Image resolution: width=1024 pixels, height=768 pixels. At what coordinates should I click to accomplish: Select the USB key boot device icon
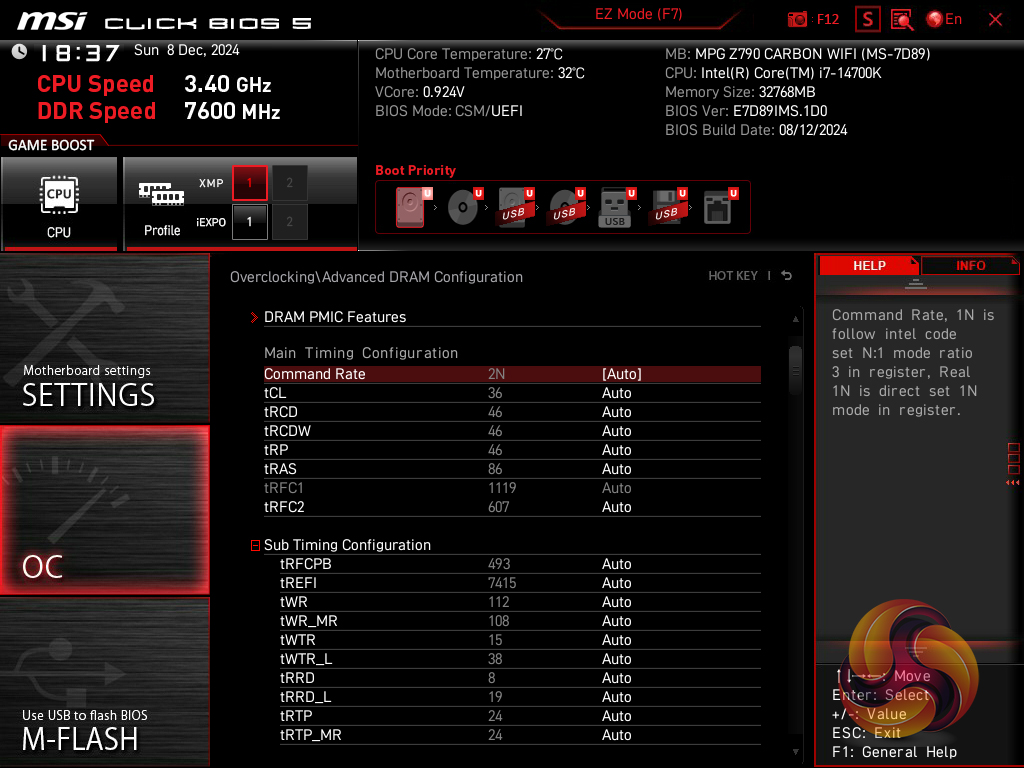point(616,208)
